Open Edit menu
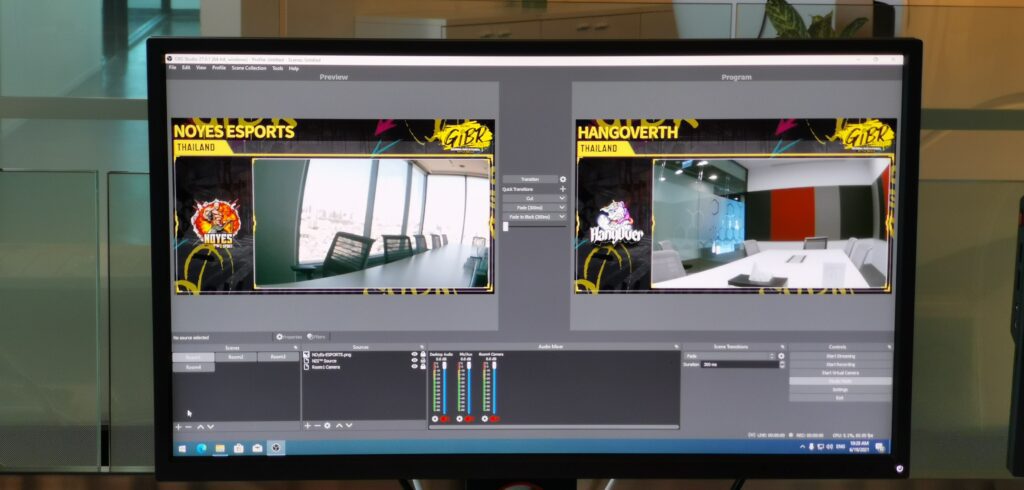1024x490 pixels. [x=186, y=68]
